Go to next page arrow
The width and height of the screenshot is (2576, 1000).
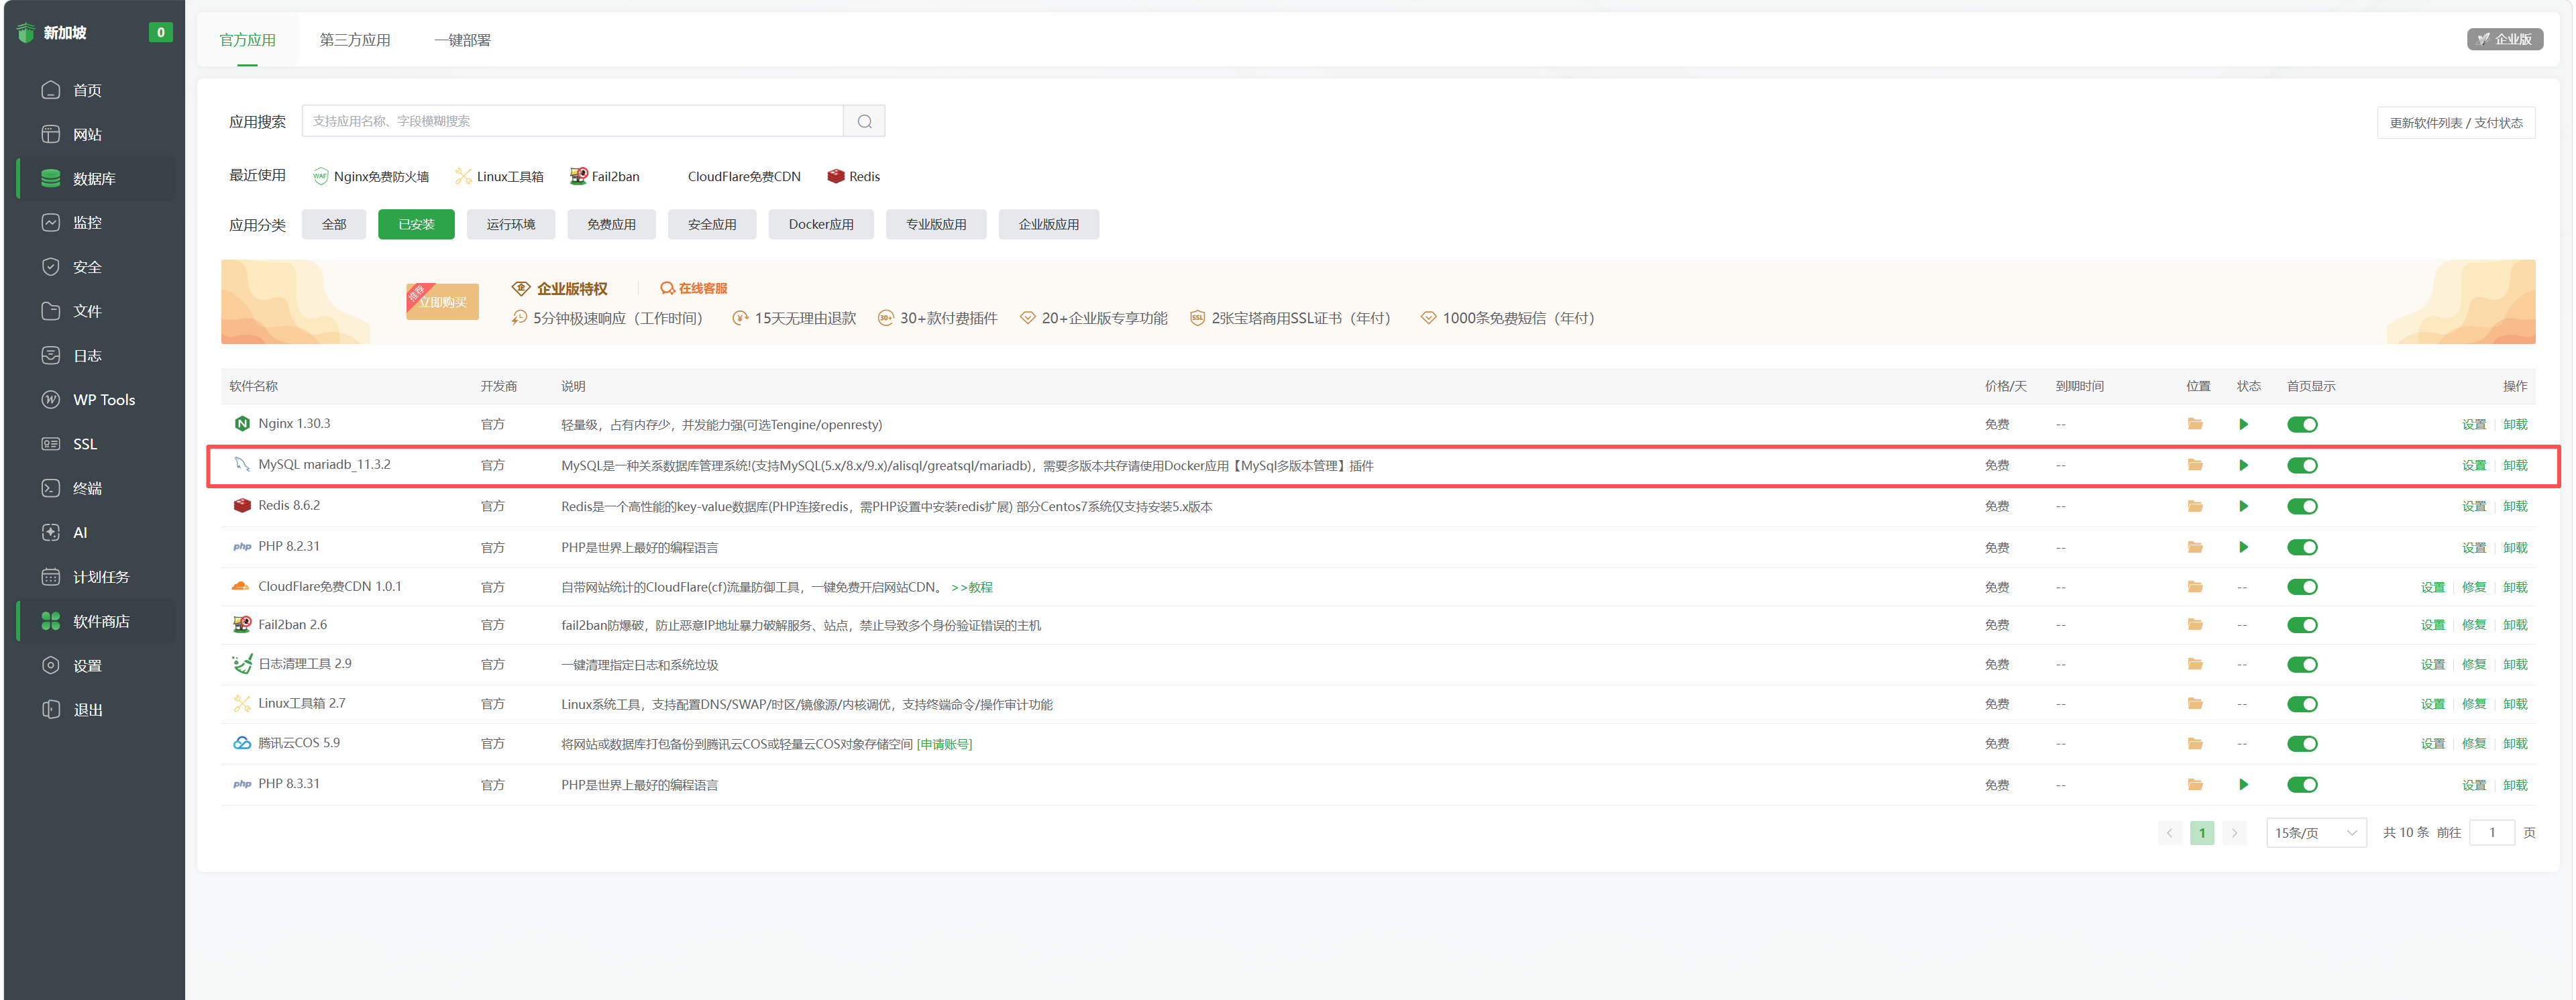[2234, 833]
